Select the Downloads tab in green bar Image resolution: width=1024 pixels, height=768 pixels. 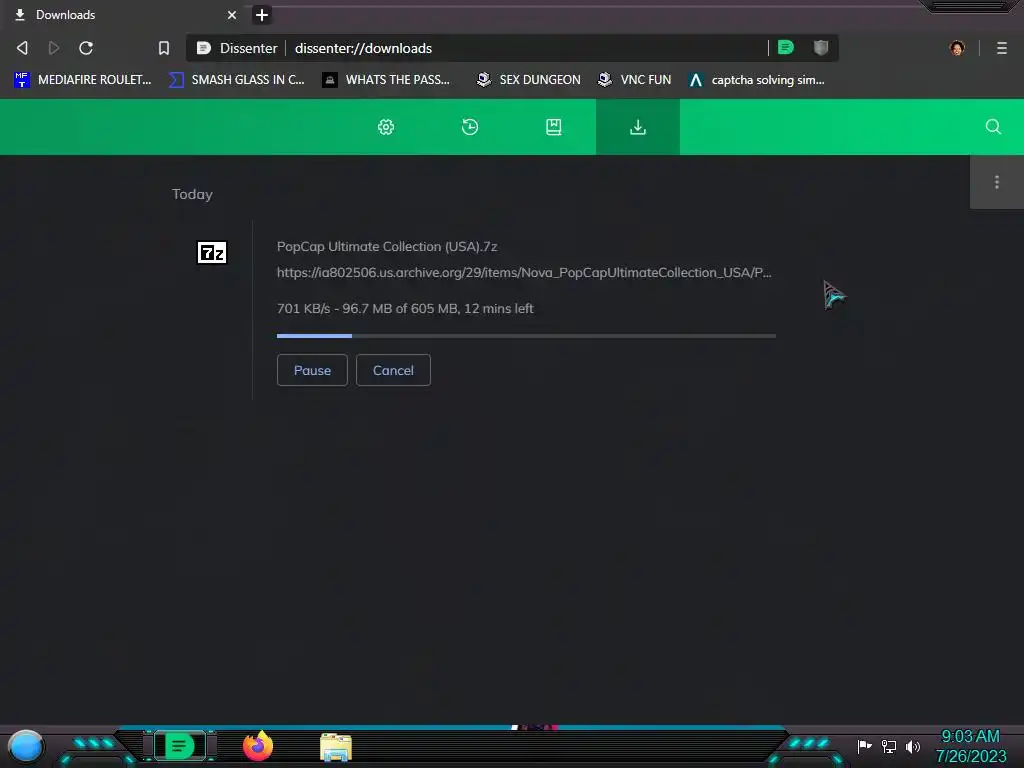click(638, 127)
